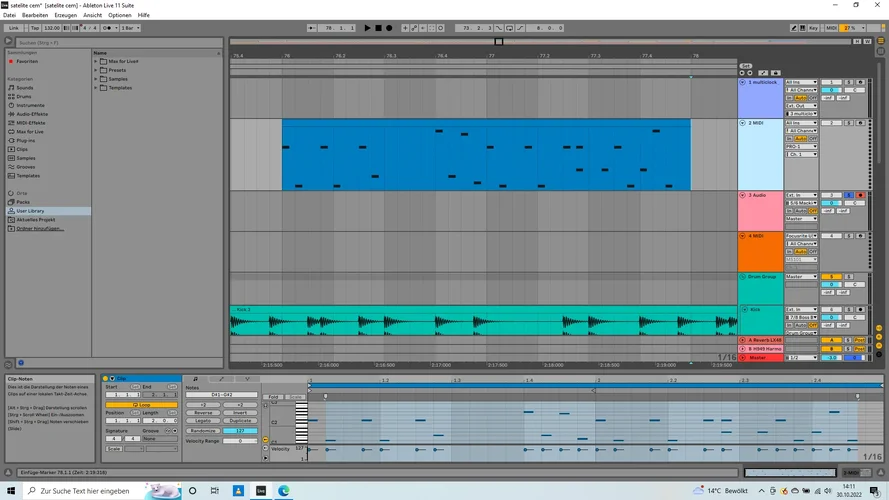Expand the Samples folder

96,79
